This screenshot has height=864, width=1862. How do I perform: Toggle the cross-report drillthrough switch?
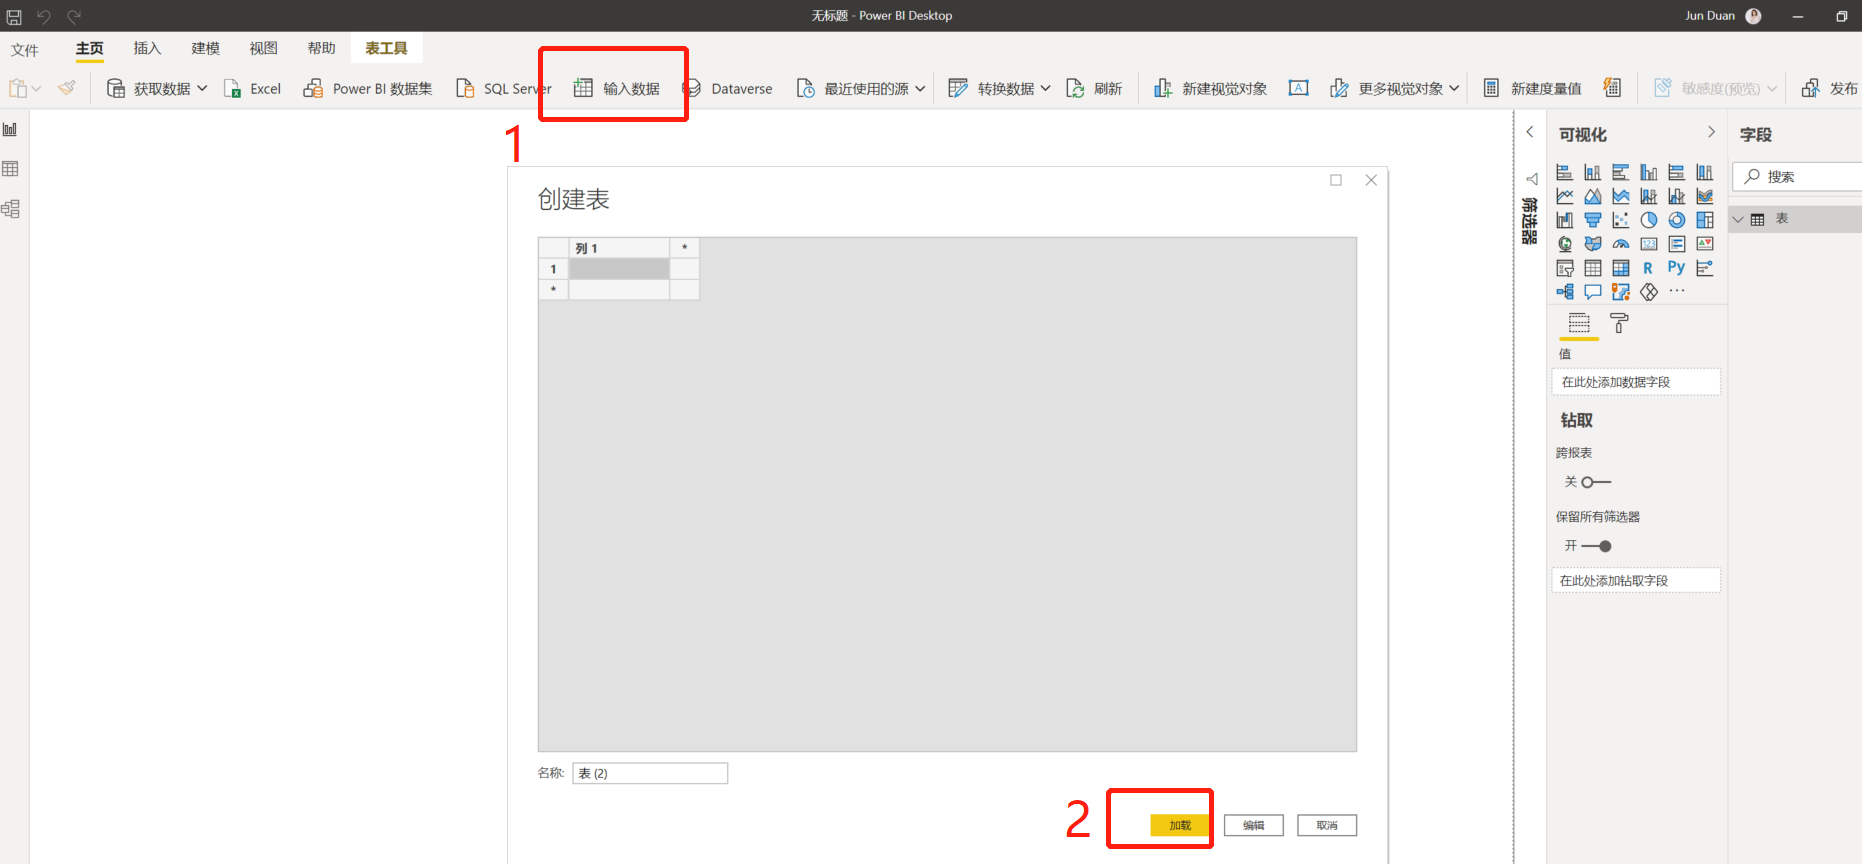[1596, 482]
